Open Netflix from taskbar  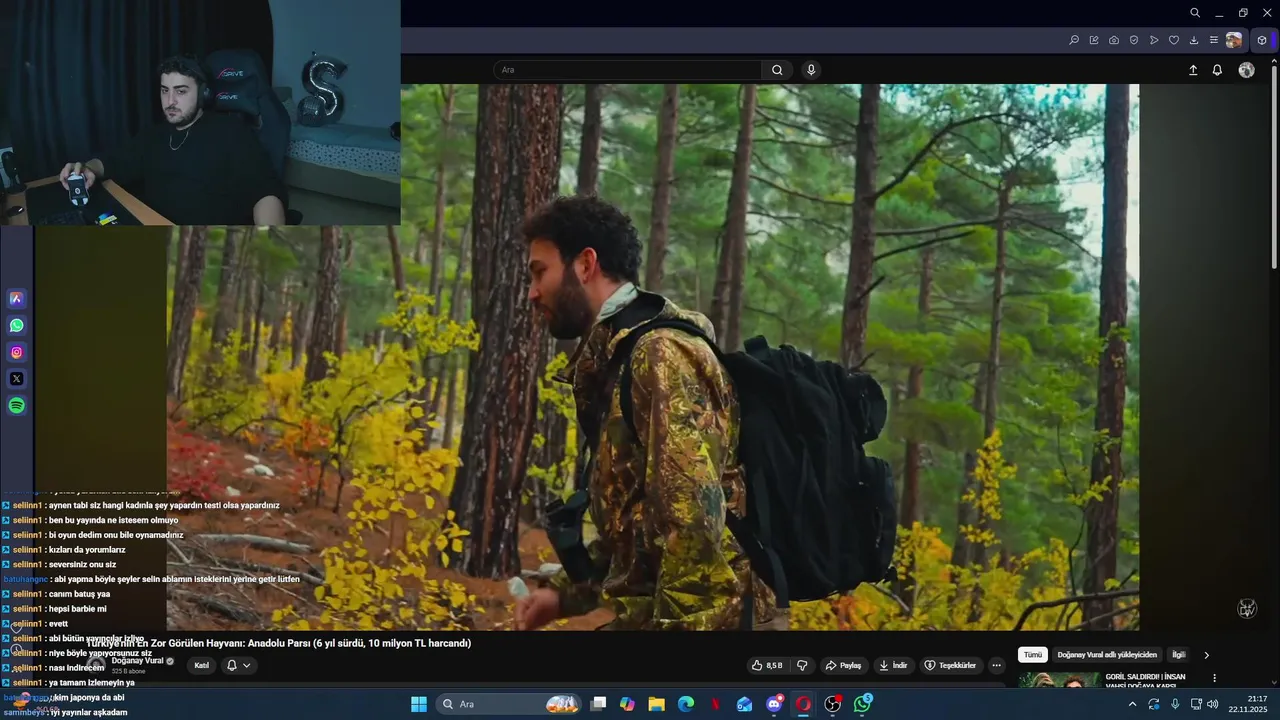716,704
